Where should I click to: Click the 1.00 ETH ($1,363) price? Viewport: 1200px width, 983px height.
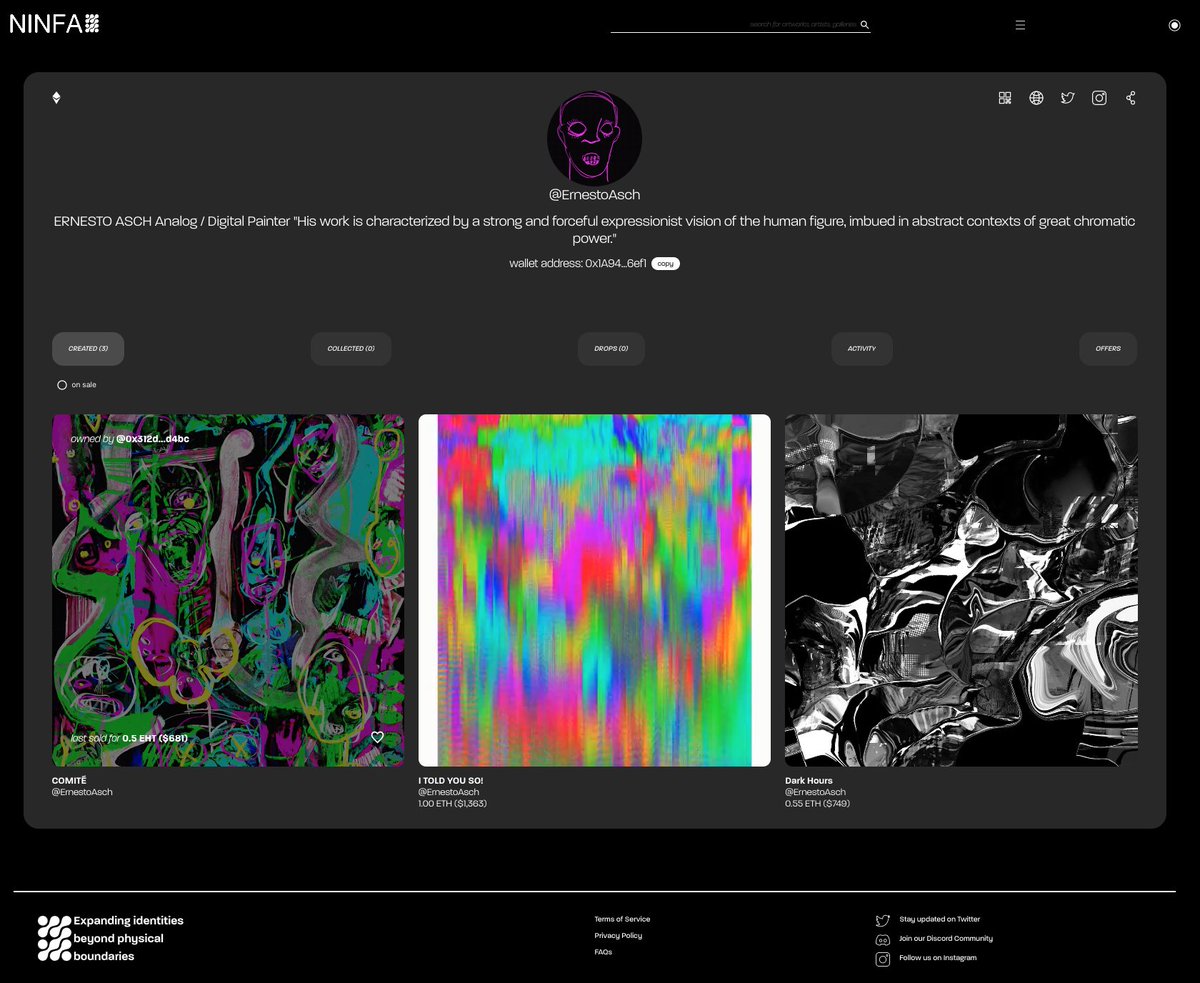453,803
